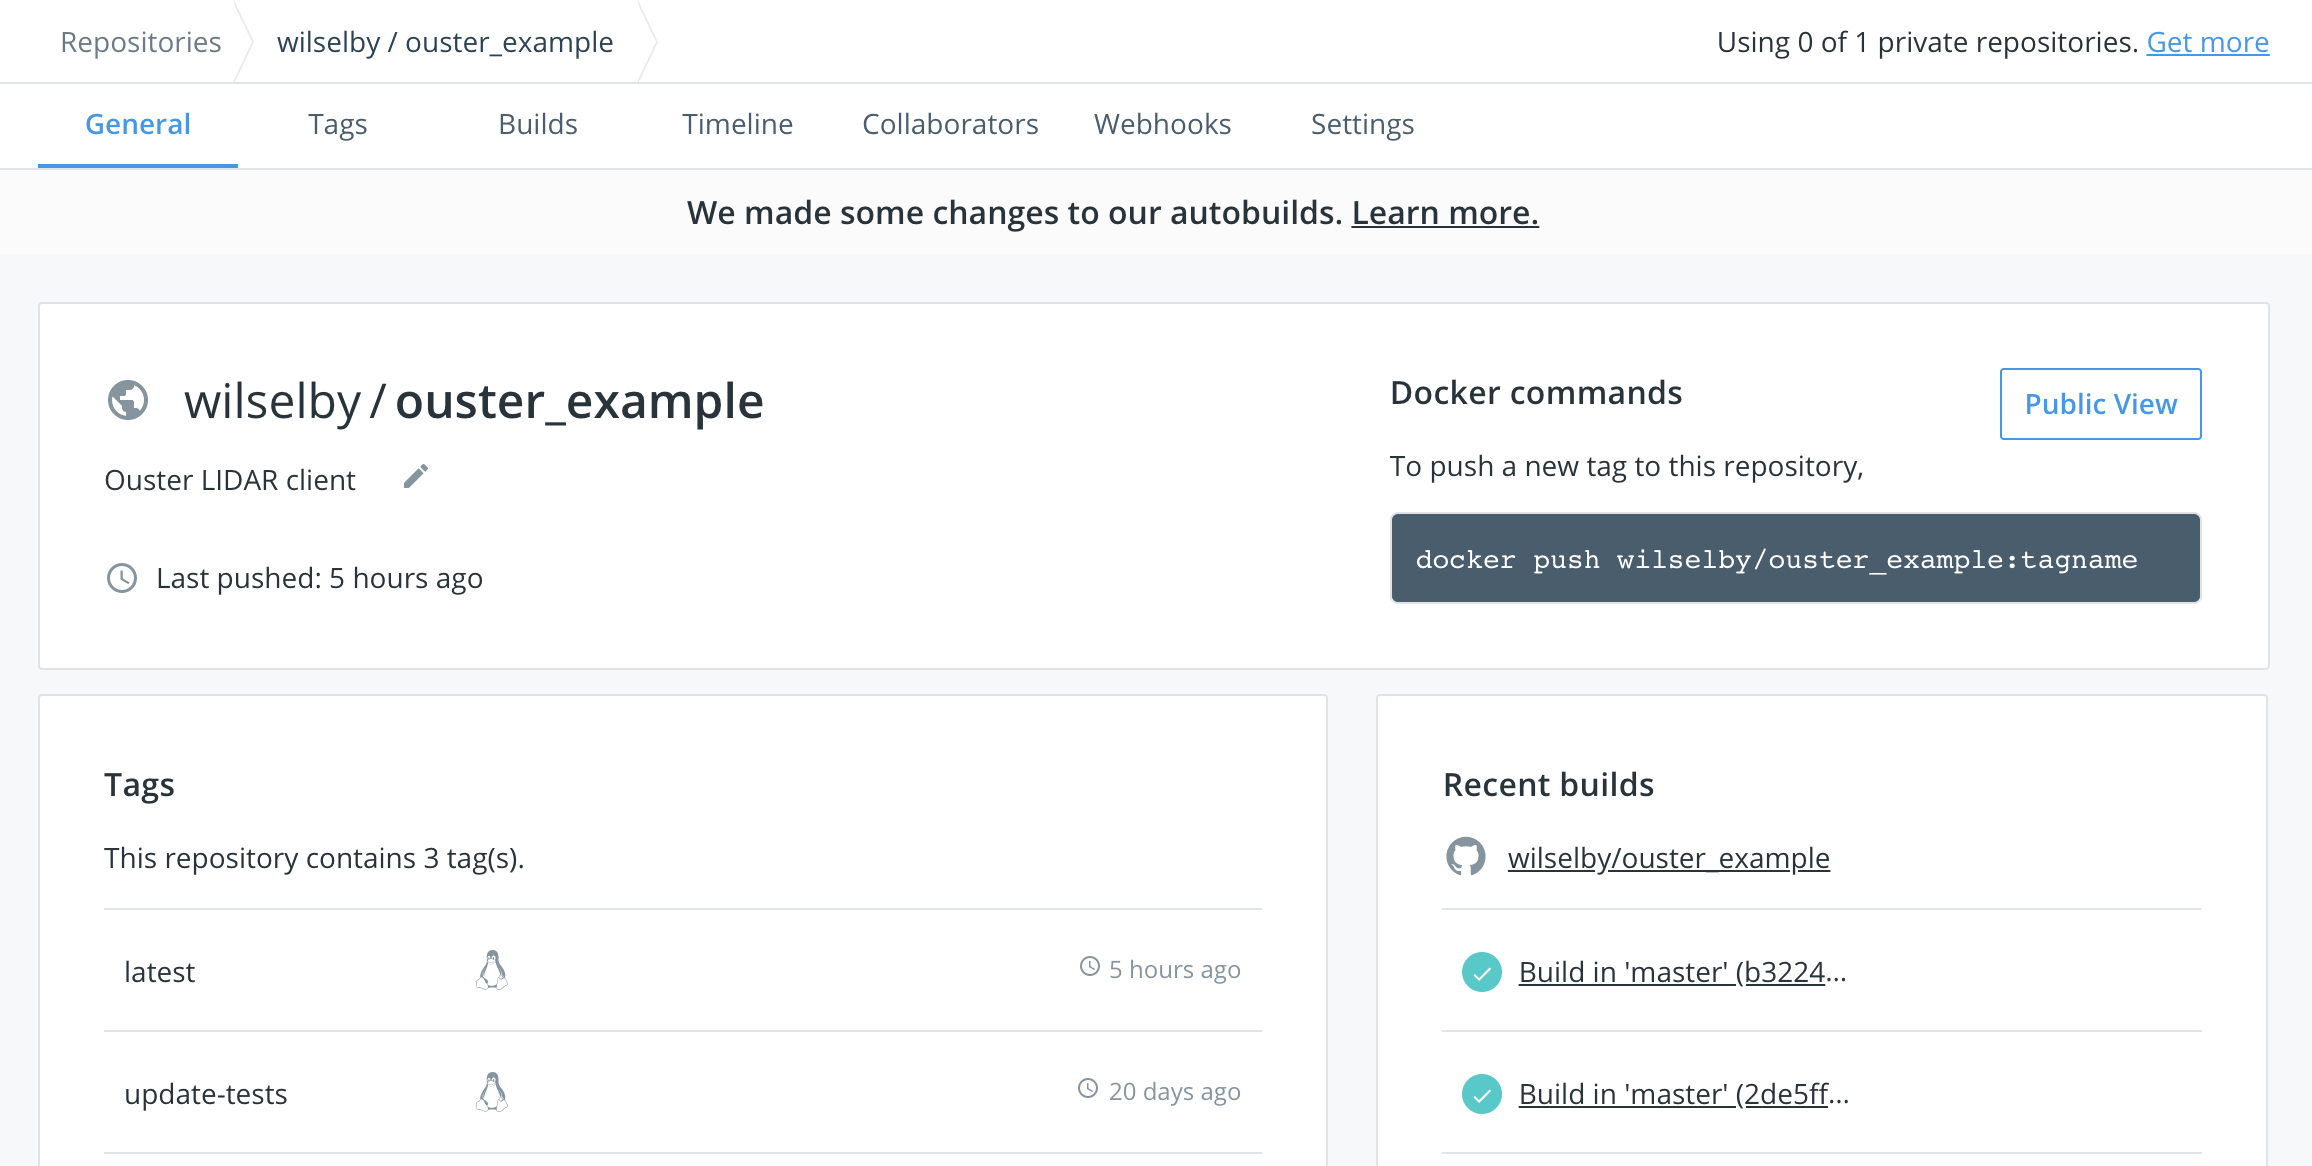
Task: Click the Recent builds heading
Action: point(1548,785)
